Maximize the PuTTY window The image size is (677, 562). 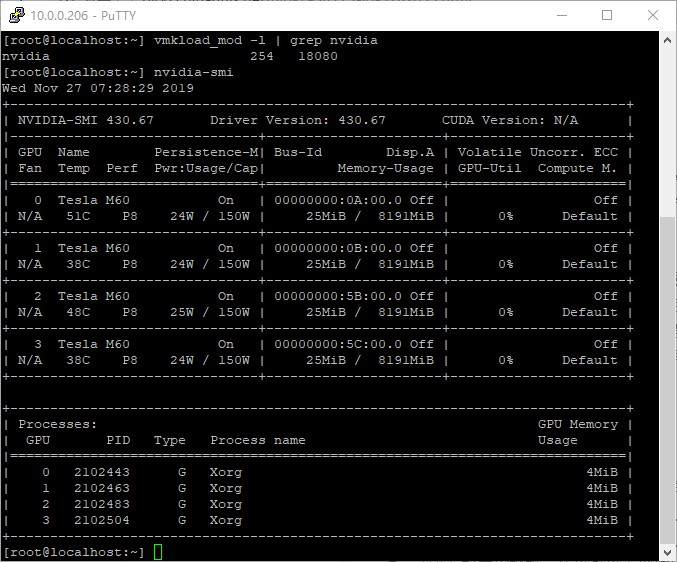[x=607, y=15]
